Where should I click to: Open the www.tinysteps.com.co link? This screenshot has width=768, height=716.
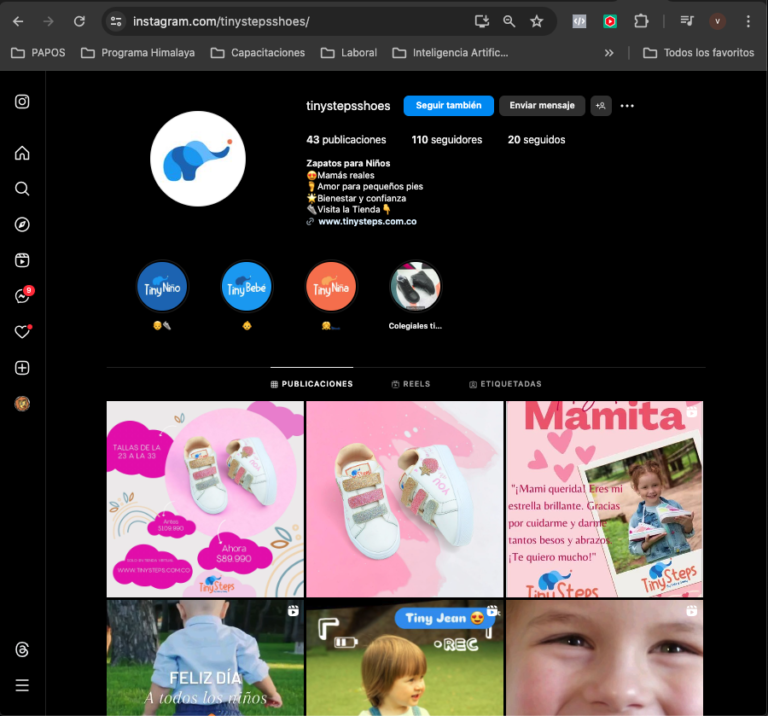(x=367, y=221)
